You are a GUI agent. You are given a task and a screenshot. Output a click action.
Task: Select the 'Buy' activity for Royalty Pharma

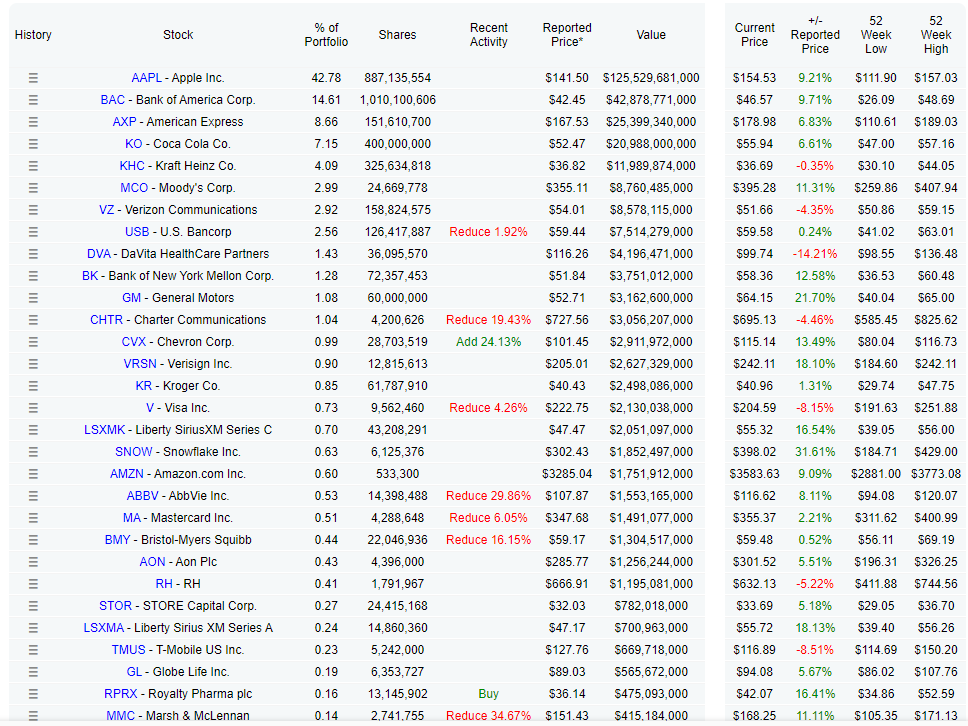(488, 694)
